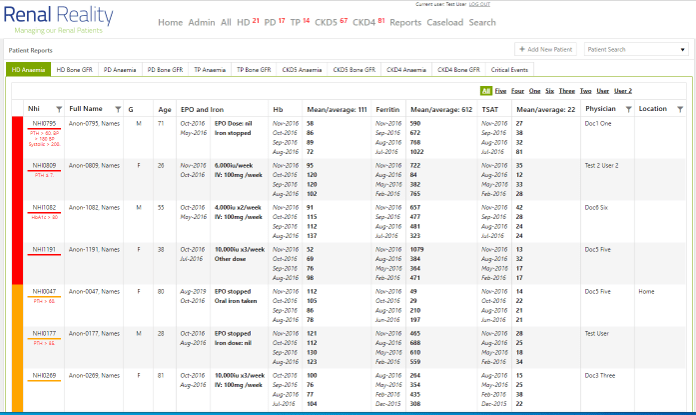Open the Physician column filter
Viewport: 696px width, 415px height.
628,108
